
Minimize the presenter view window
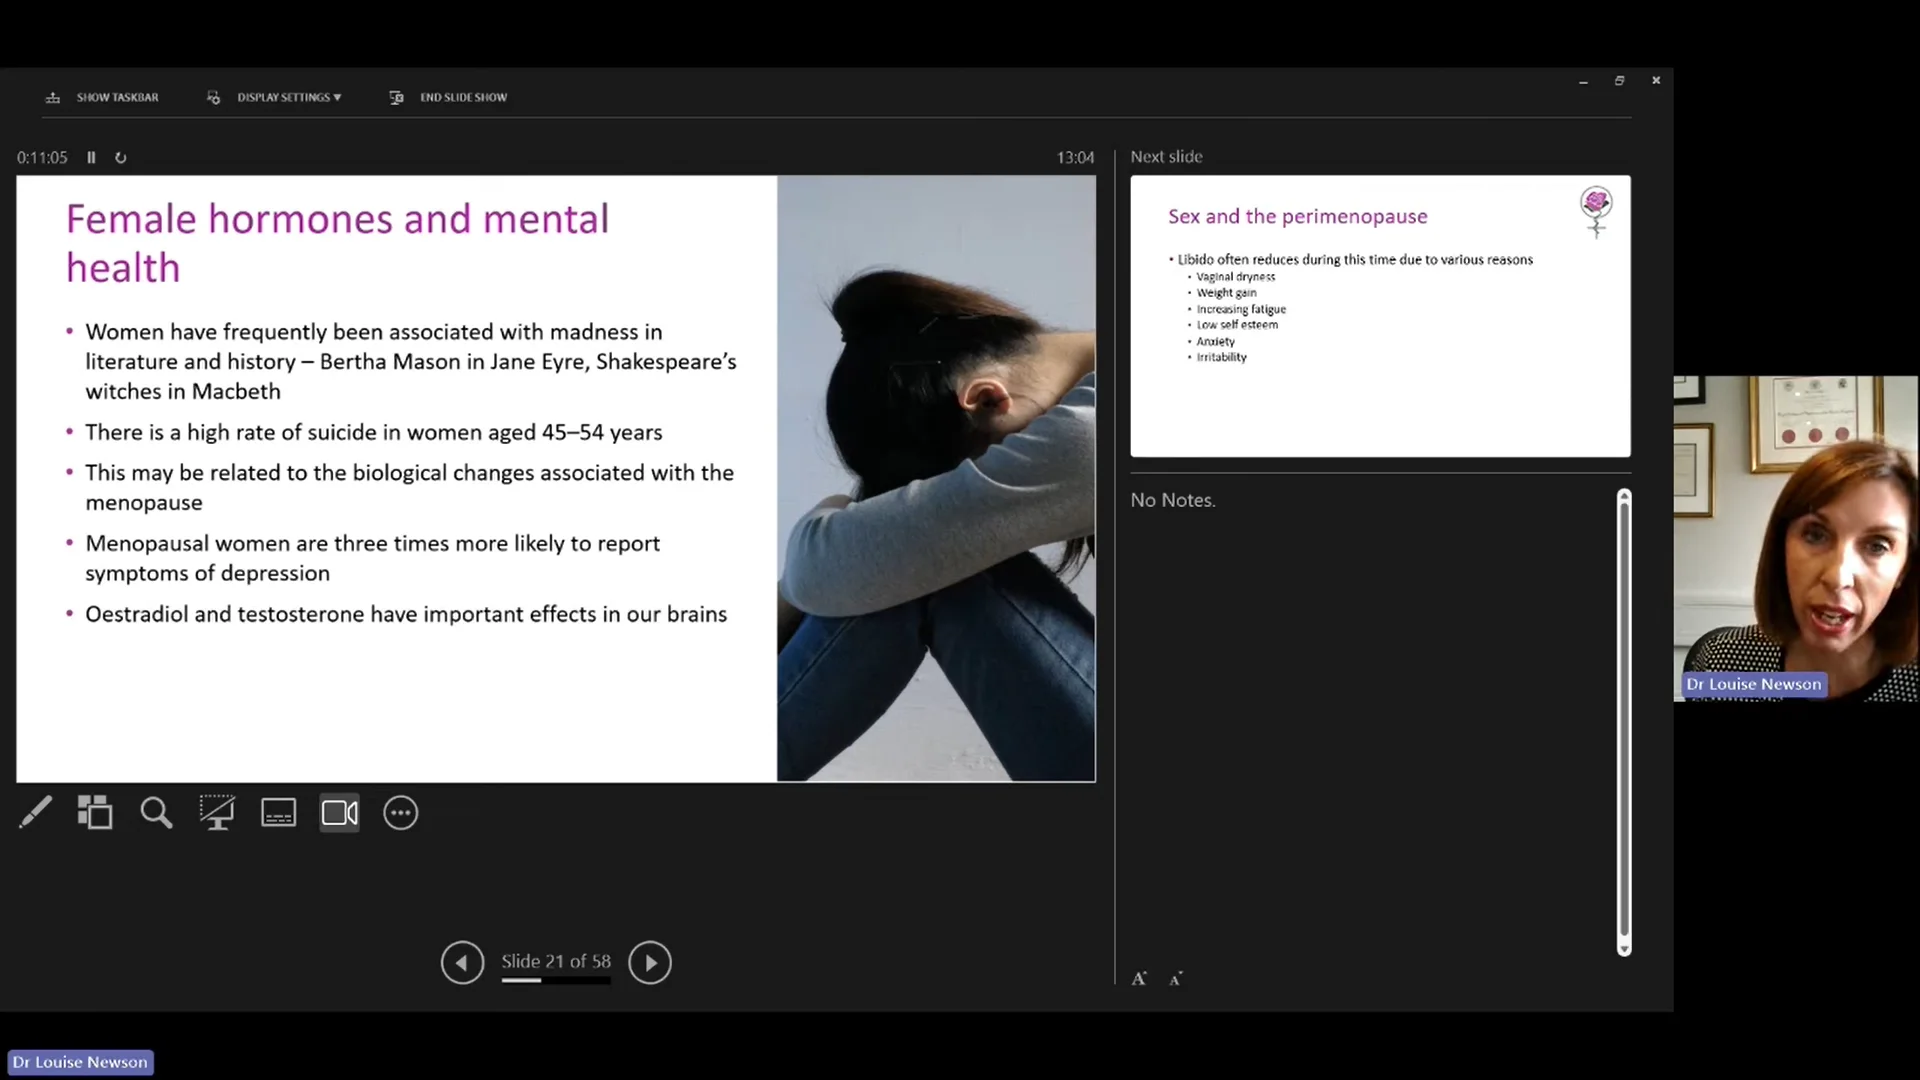(1583, 81)
